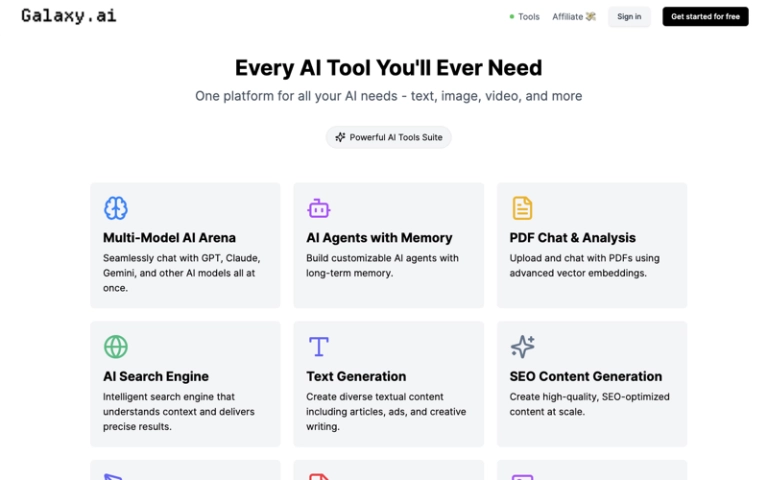The image size is (768, 480).
Task: Click the green globe AI Search icon
Action: point(116,347)
